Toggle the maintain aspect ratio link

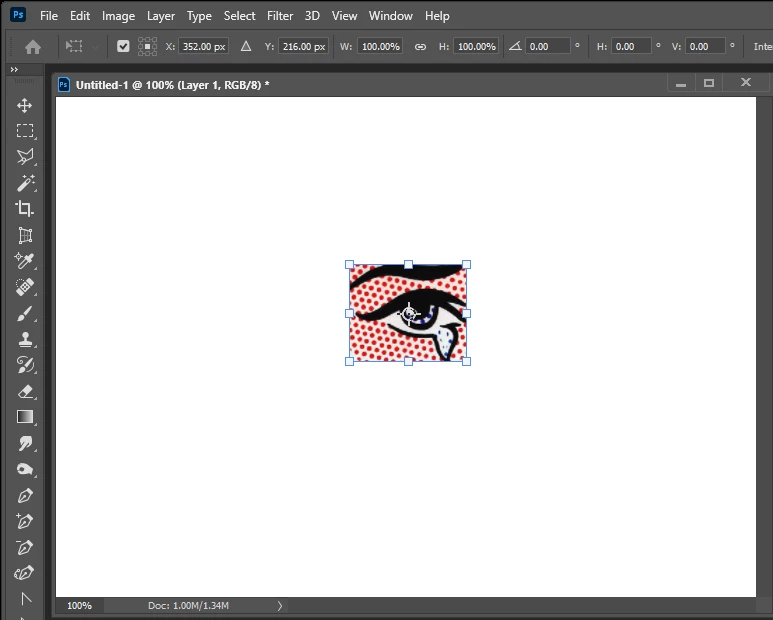click(x=420, y=46)
